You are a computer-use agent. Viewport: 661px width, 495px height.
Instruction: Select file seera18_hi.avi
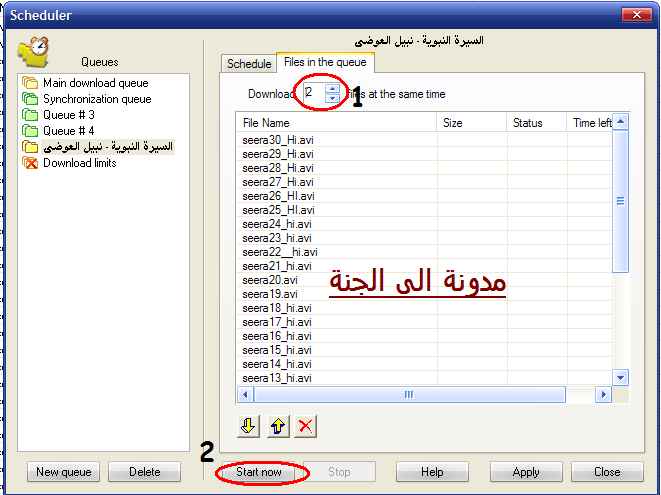(277, 308)
